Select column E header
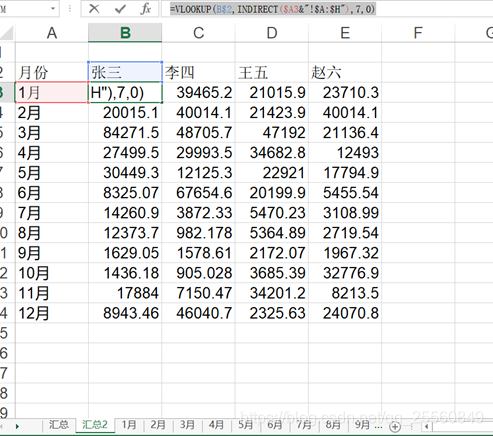The image size is (493, 436). click(345, 33)
